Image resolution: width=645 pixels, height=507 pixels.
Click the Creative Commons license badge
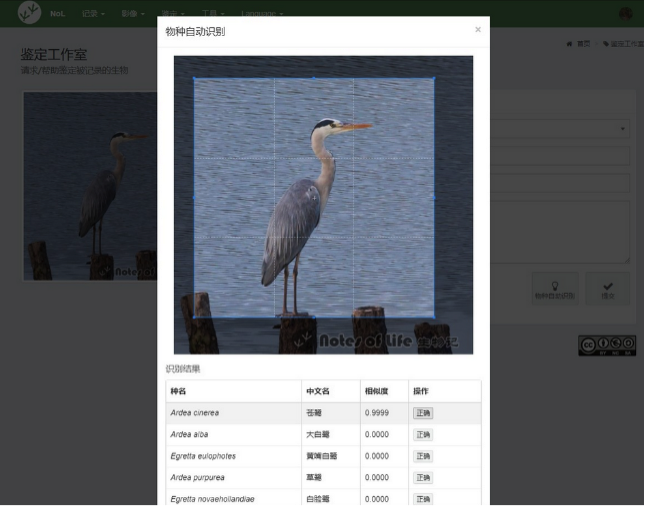click(607, 345)
